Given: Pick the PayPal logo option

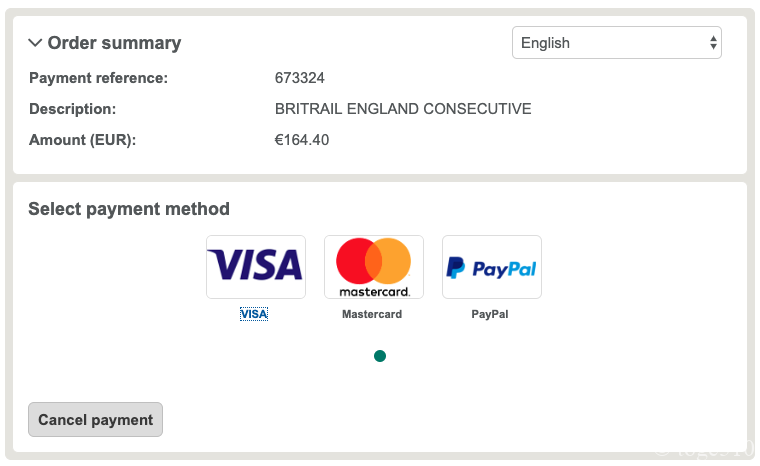Looking at the screenshot, I should (492, 266).
